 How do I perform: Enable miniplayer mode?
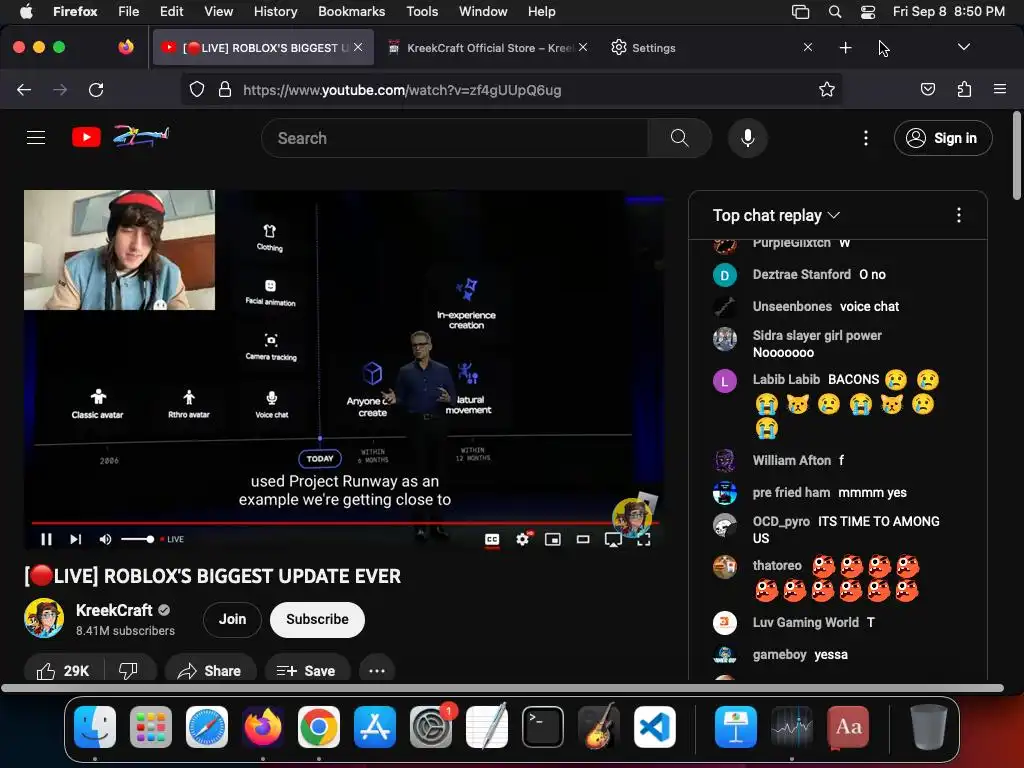pyautogui.click(x=552, y=539)
